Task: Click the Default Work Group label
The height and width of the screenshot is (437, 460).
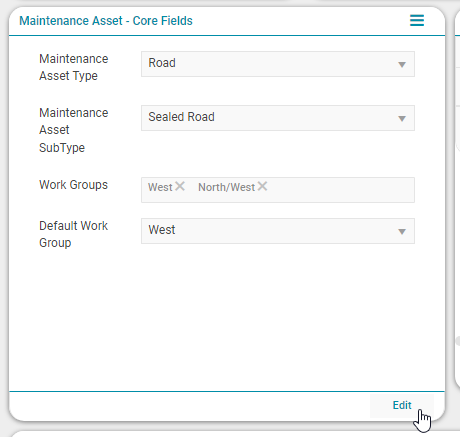Action: [73, 234]
